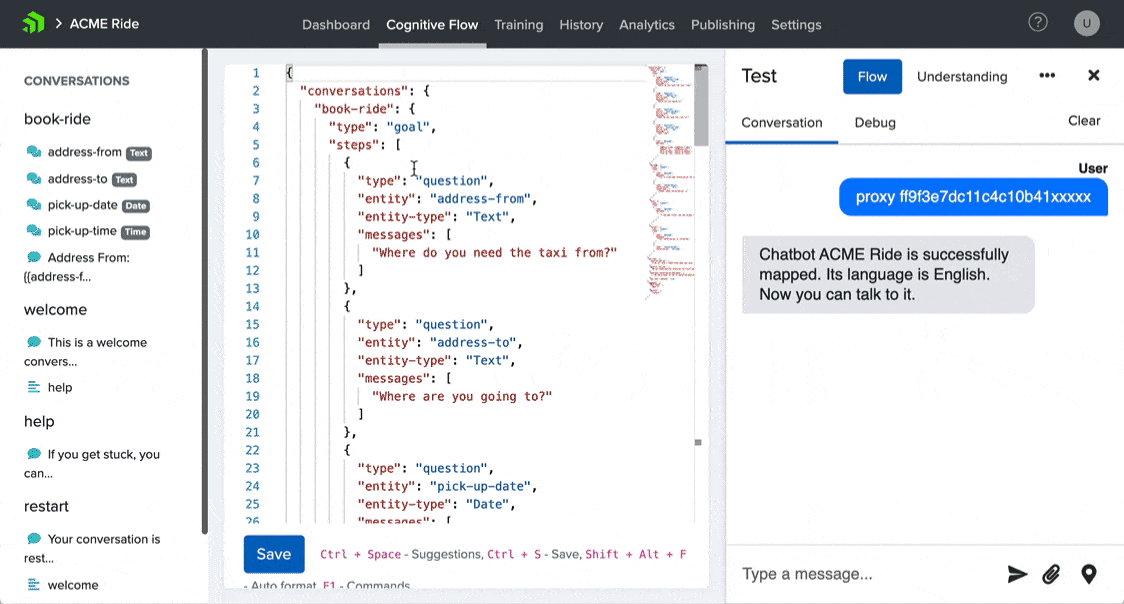Screen dimensions: 1124x604
Task: Select the address-to step
Action: pyautogui.click(x=77, y=178)
